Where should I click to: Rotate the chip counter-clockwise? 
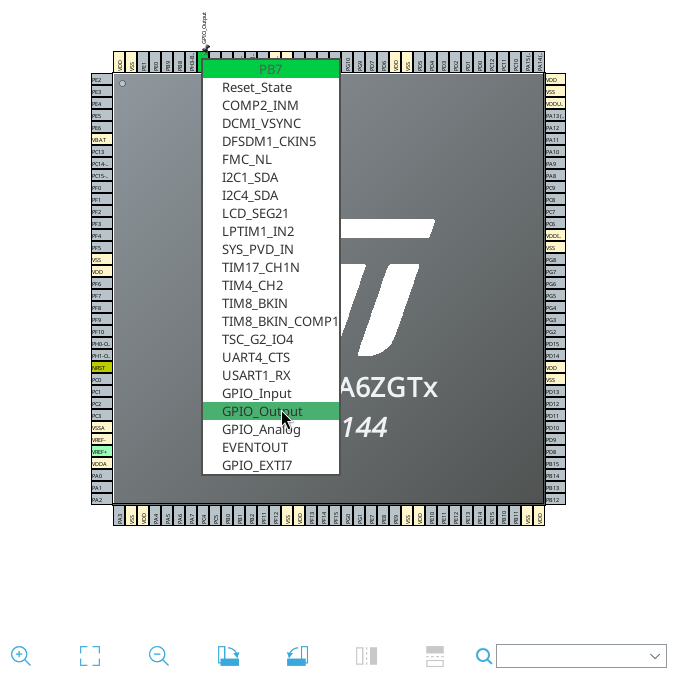(x=298, y=655)
